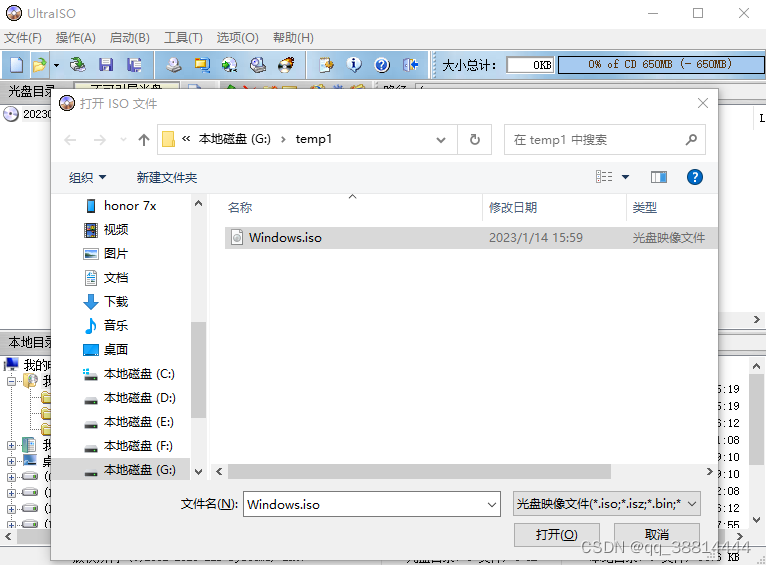
Task: Open 桌面 in the sidebar
Action: point(106,350)
